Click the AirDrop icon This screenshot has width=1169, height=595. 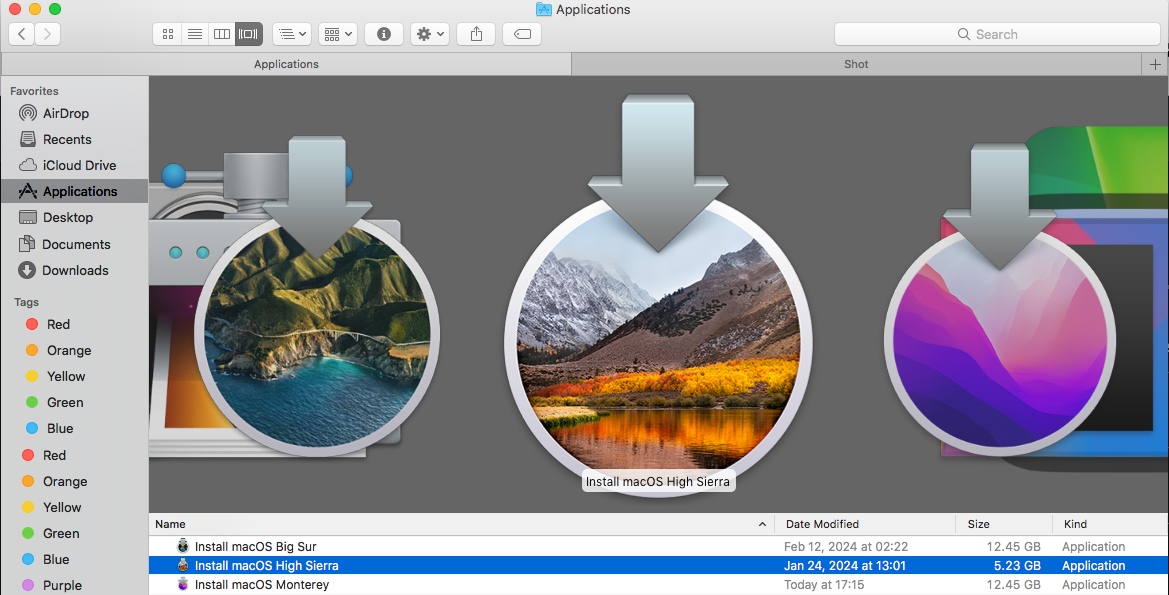click(x=28, y=113)
